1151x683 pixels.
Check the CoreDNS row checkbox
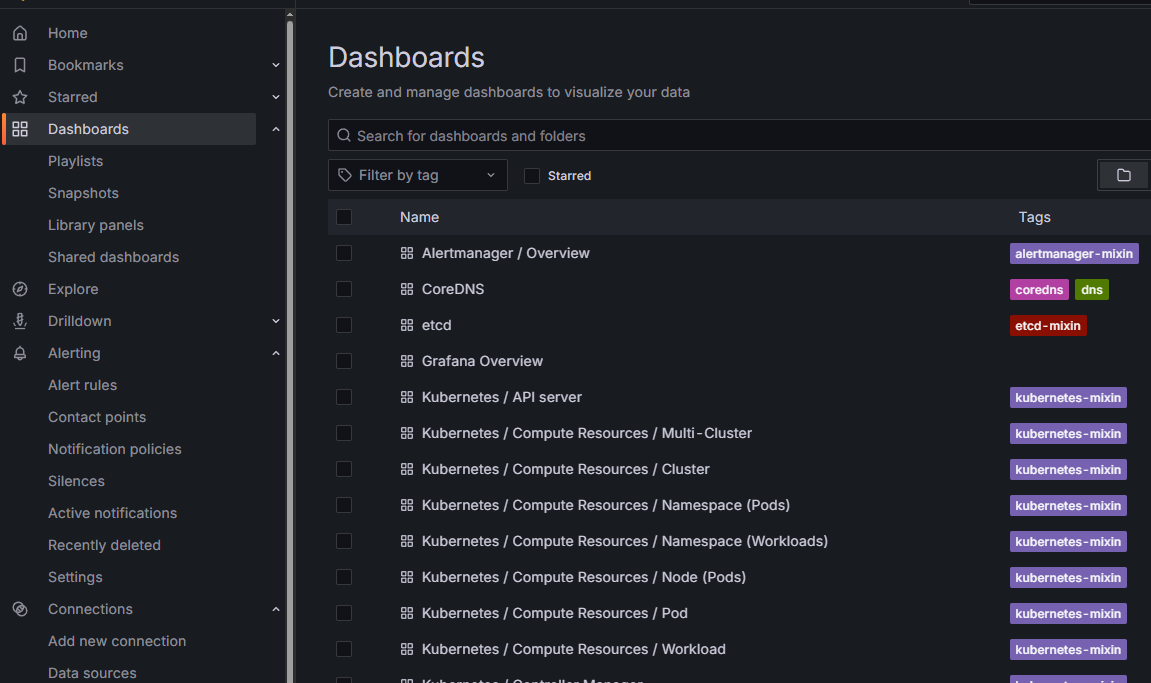(x=344, y=289)
